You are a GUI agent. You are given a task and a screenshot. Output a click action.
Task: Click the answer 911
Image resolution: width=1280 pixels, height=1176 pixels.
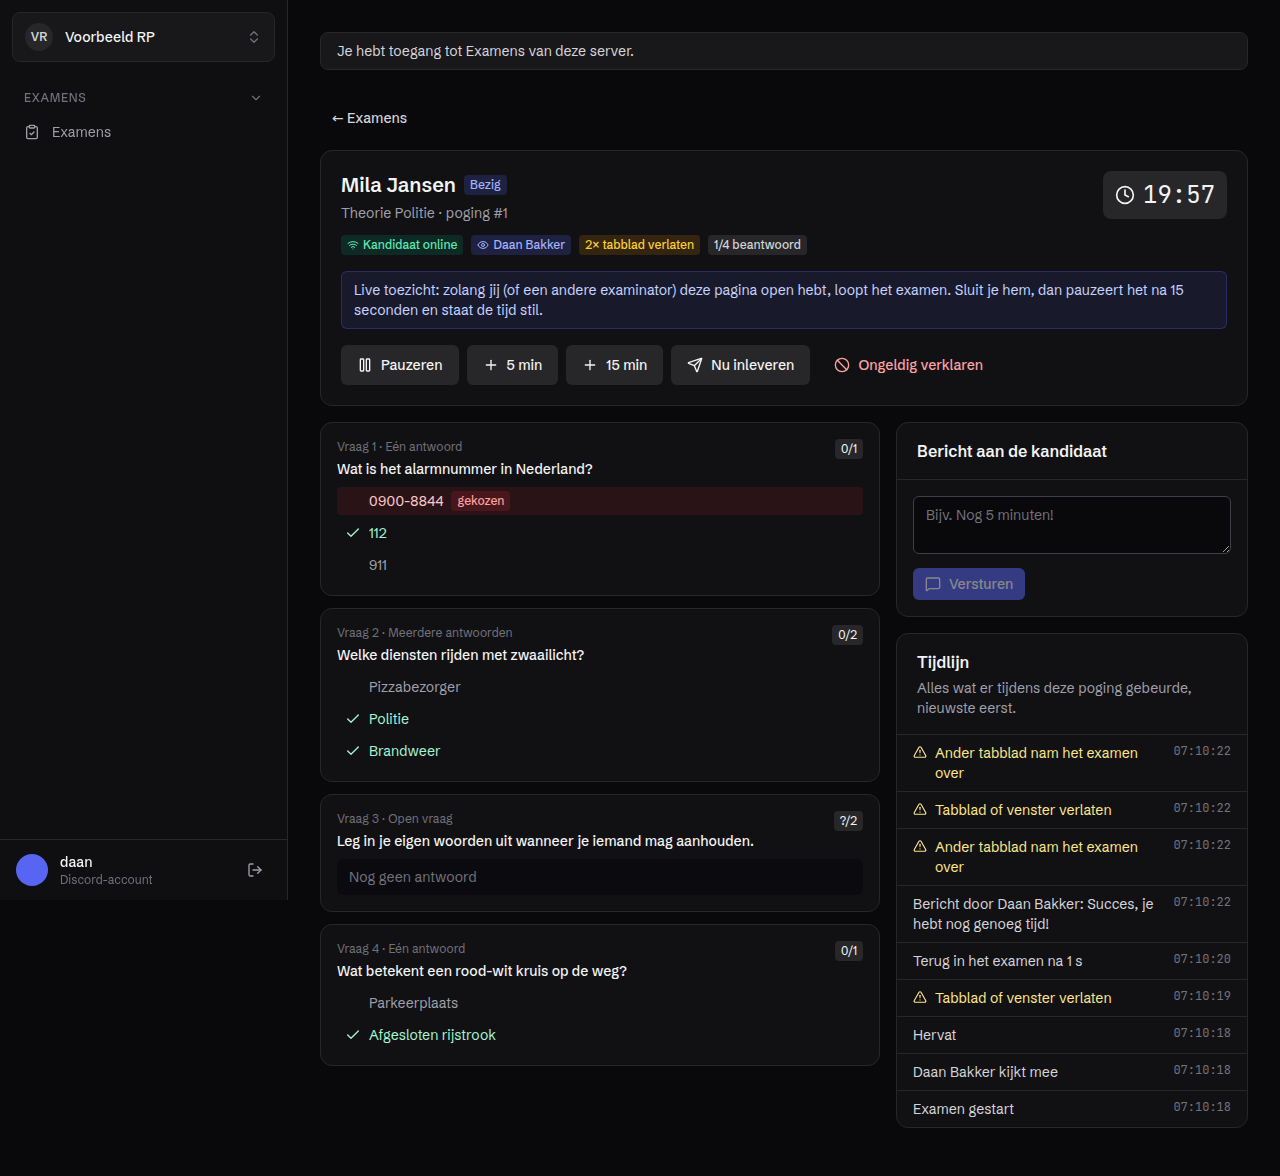[600, 565]
